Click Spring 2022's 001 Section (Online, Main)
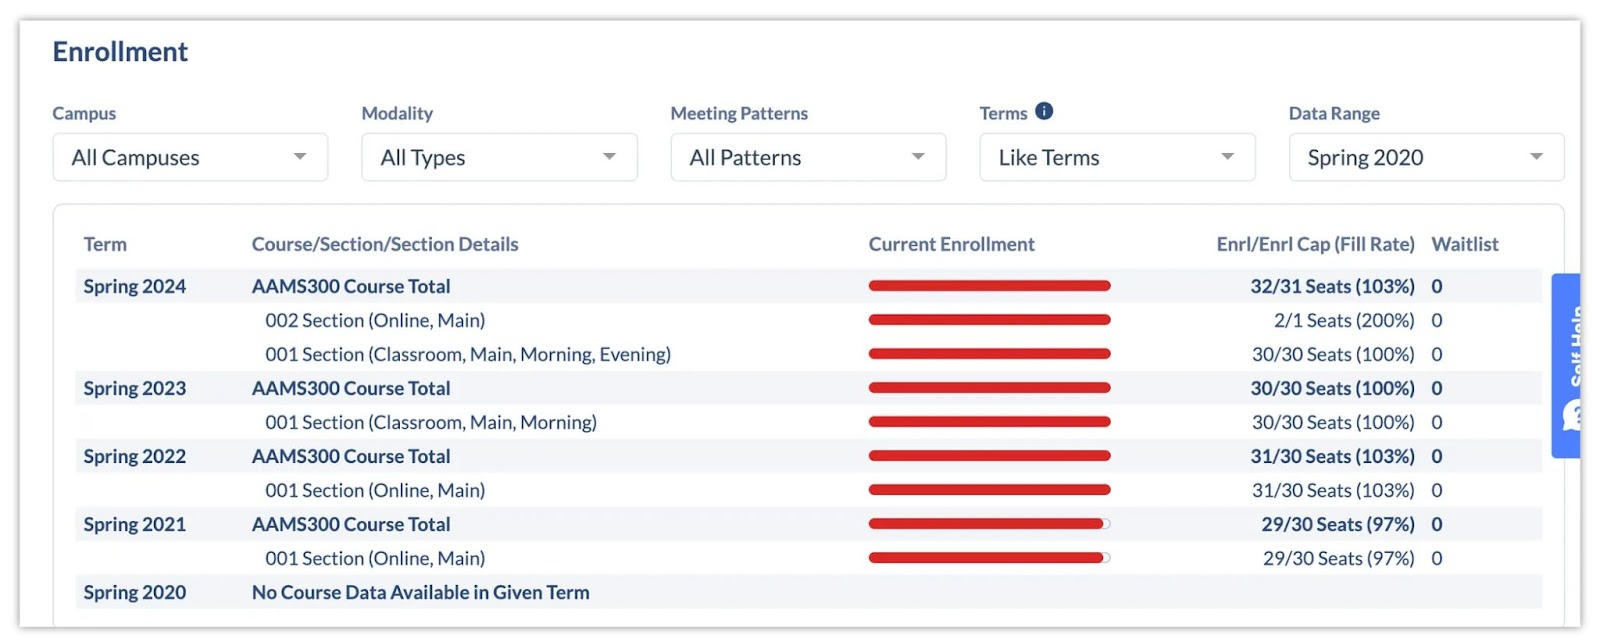This screenshot has width=1600, height=642. coord(375,490)
